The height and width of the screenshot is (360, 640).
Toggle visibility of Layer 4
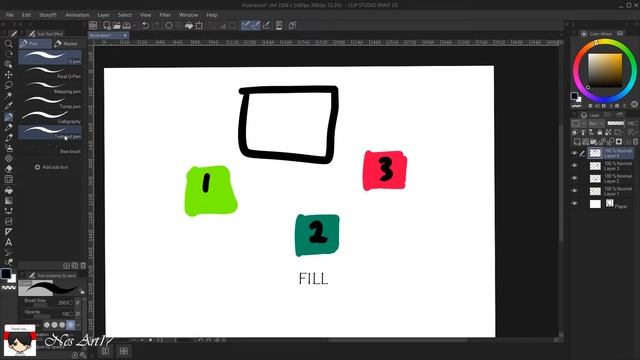[x=575, y=153]
